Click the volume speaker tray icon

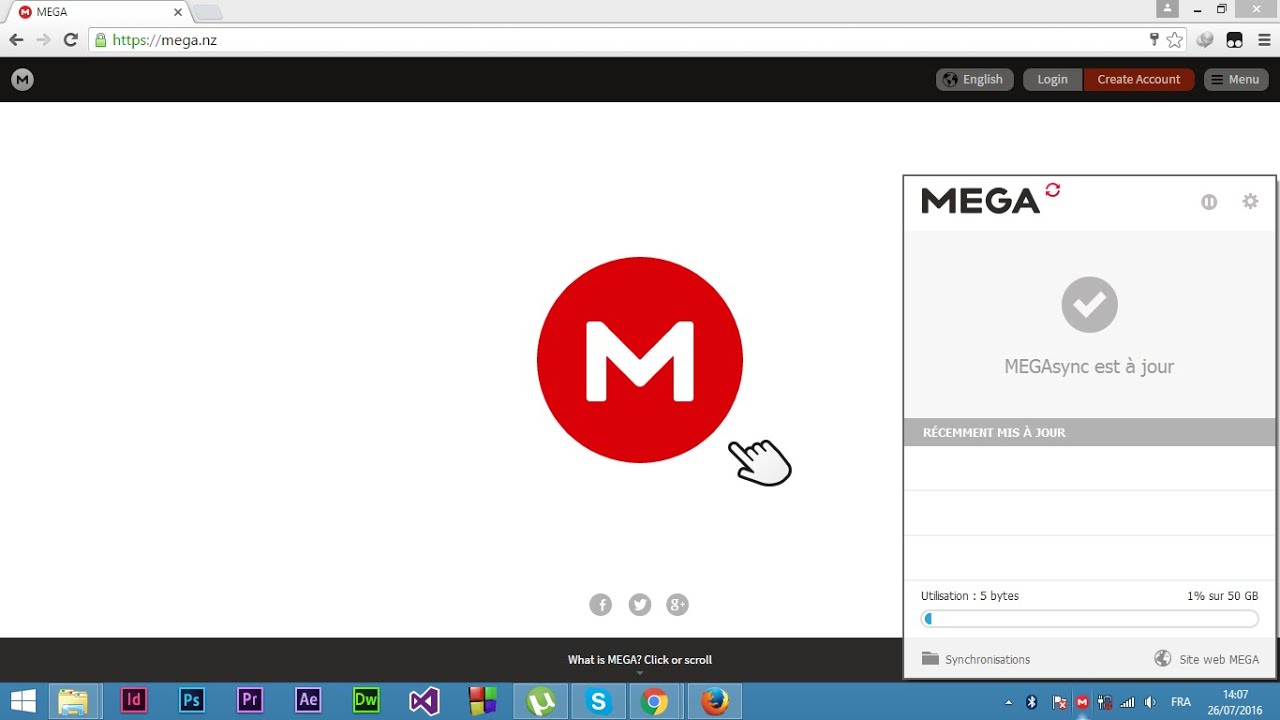(x=1151, y=702)
